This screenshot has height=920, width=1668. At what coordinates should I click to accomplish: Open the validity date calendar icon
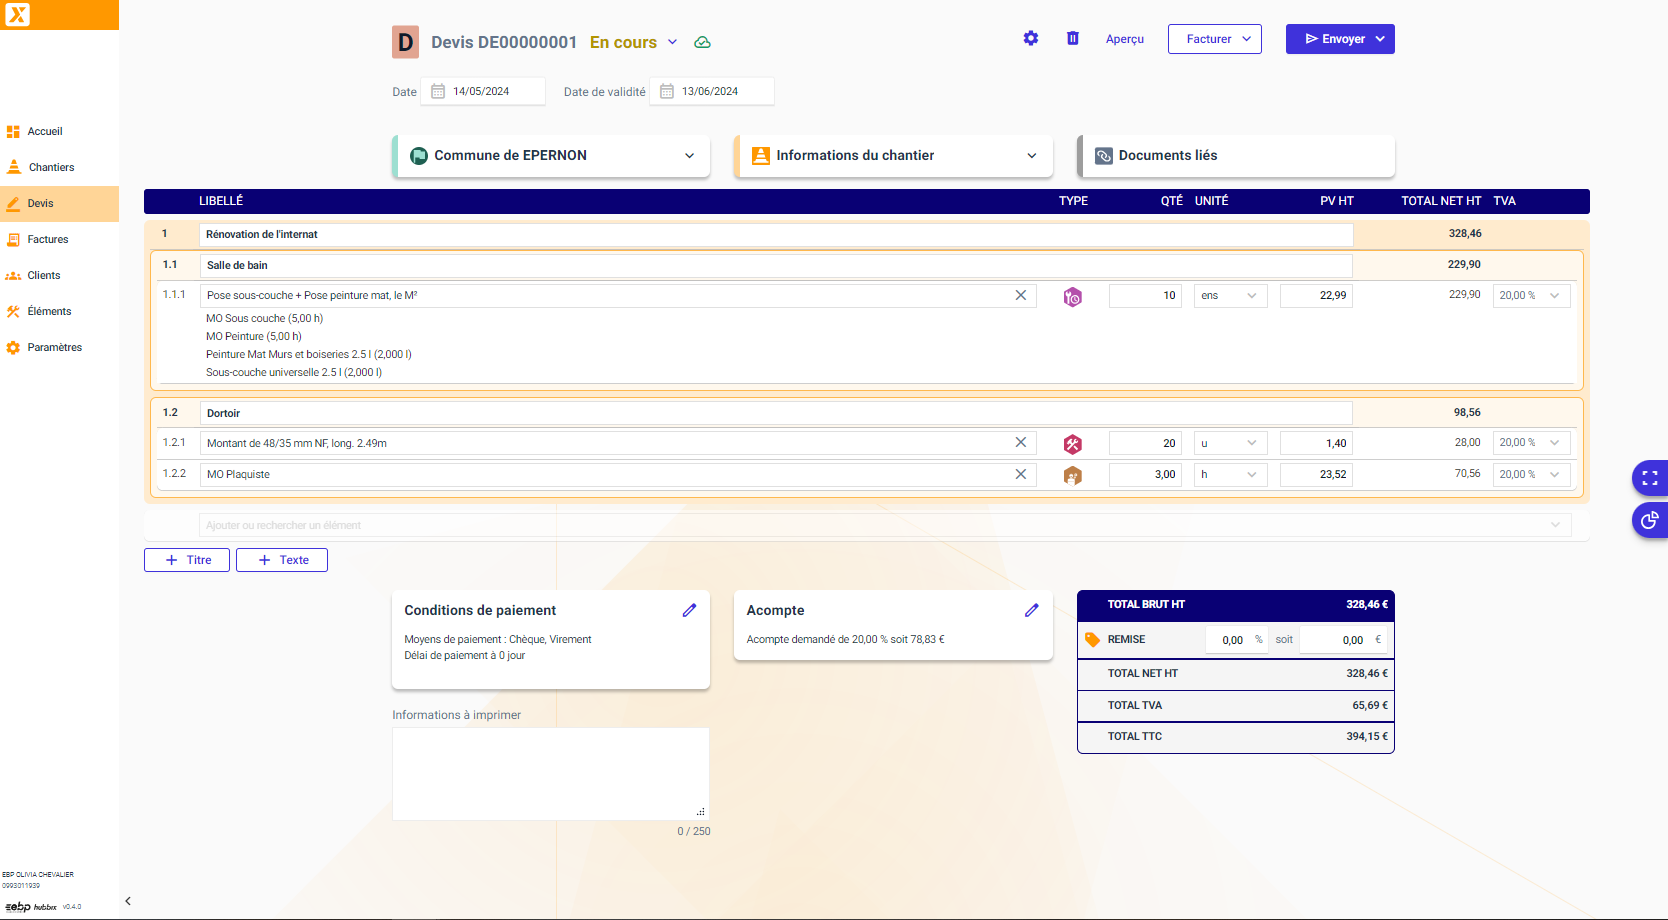point(667,91)
